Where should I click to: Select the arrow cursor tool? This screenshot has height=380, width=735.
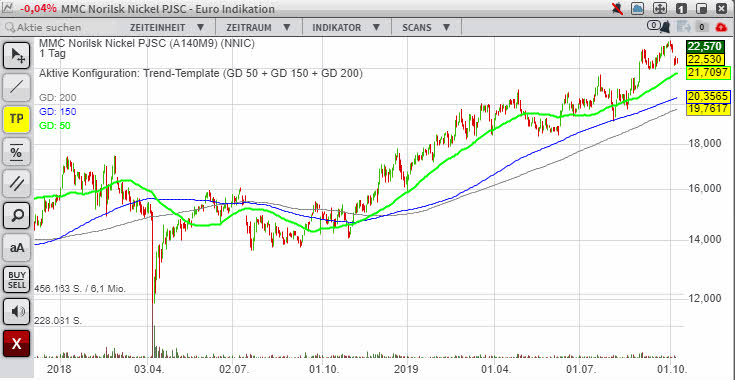point(17,56)
